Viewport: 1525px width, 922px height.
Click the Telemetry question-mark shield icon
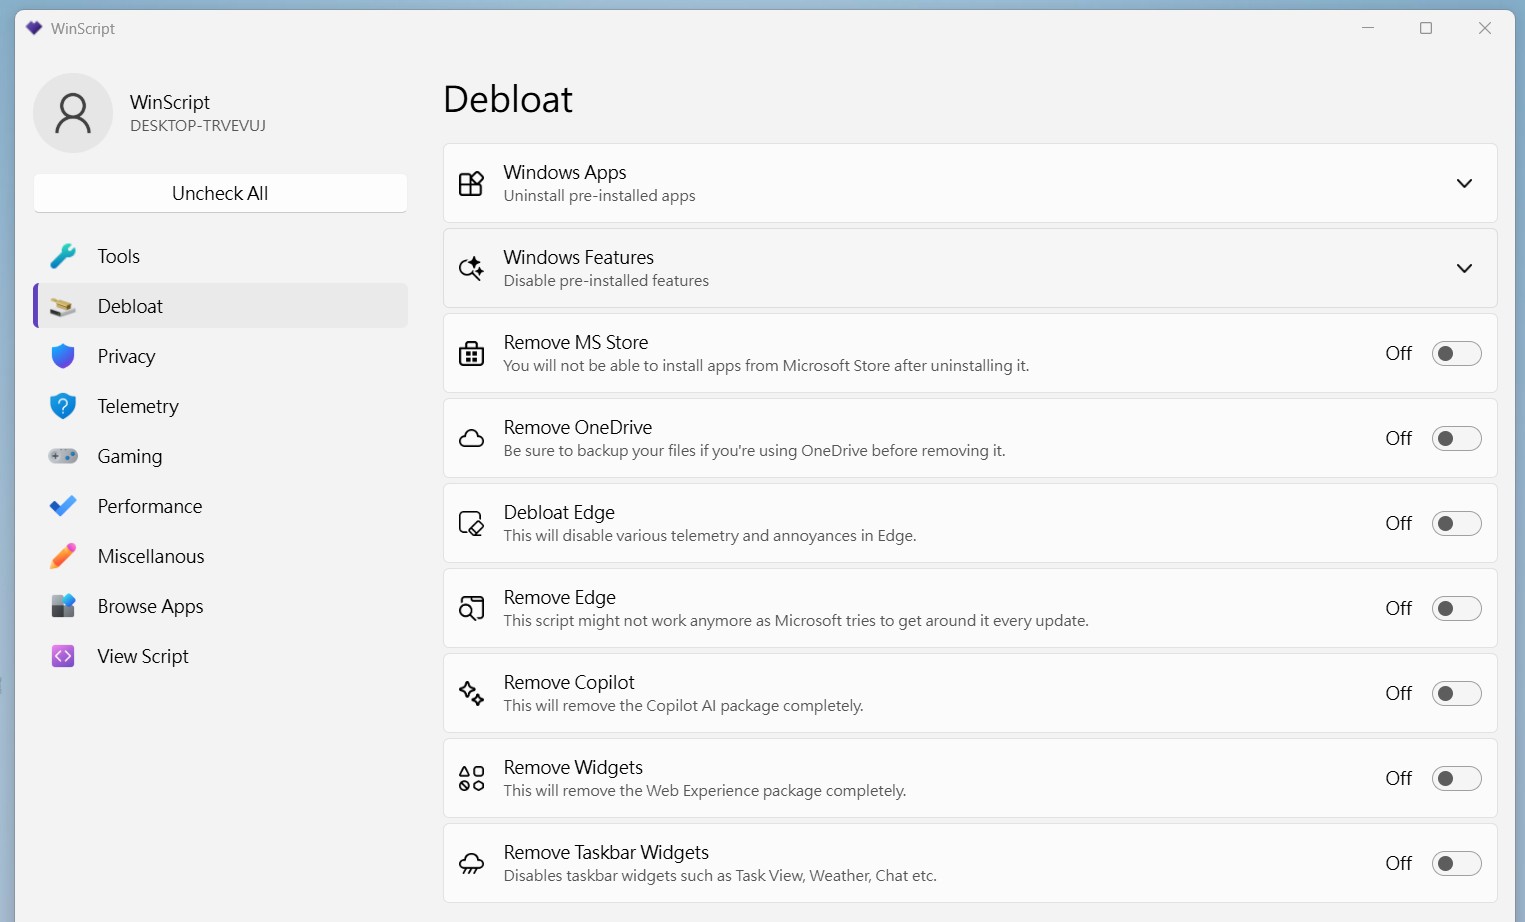tap(63, 406)
